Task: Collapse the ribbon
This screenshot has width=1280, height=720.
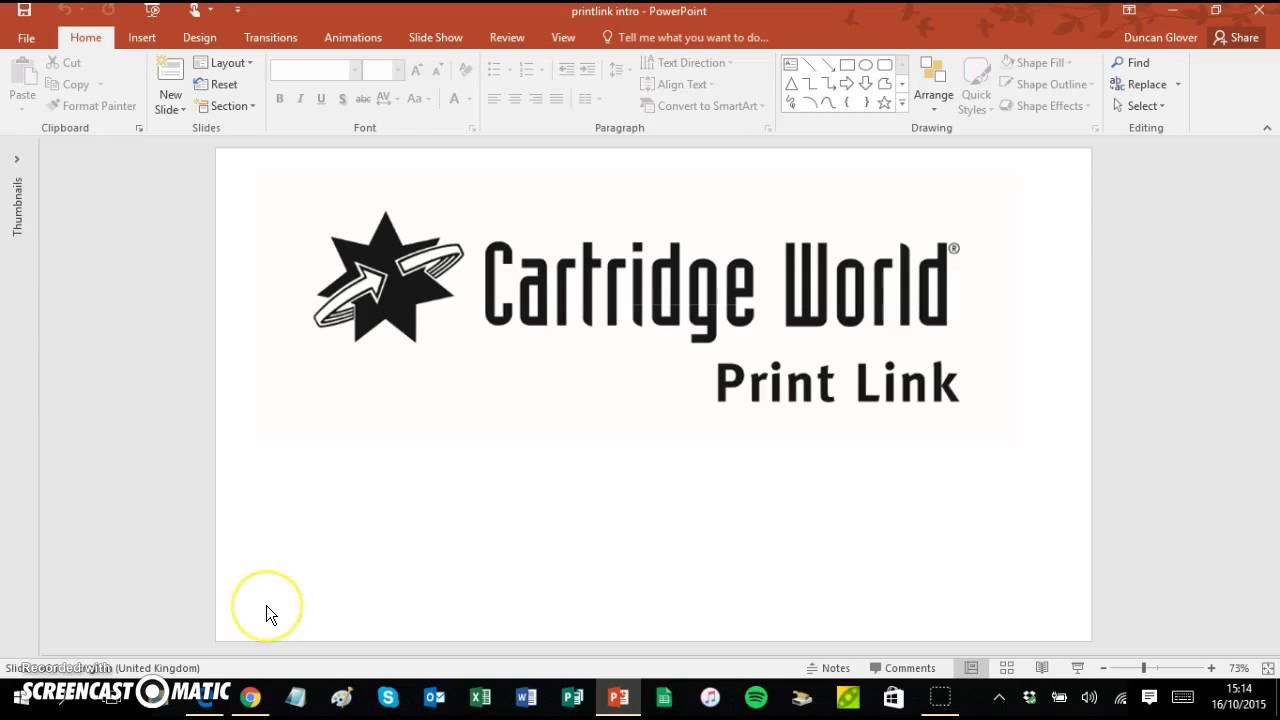Action: (x=1267, y=128)
